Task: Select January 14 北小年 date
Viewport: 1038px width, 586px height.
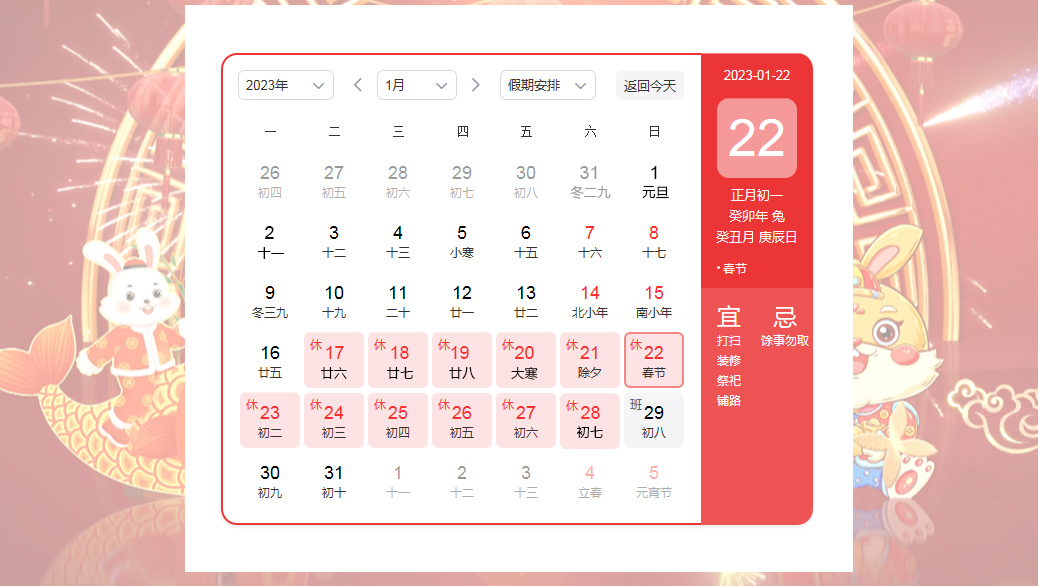Action: [590, 301]
